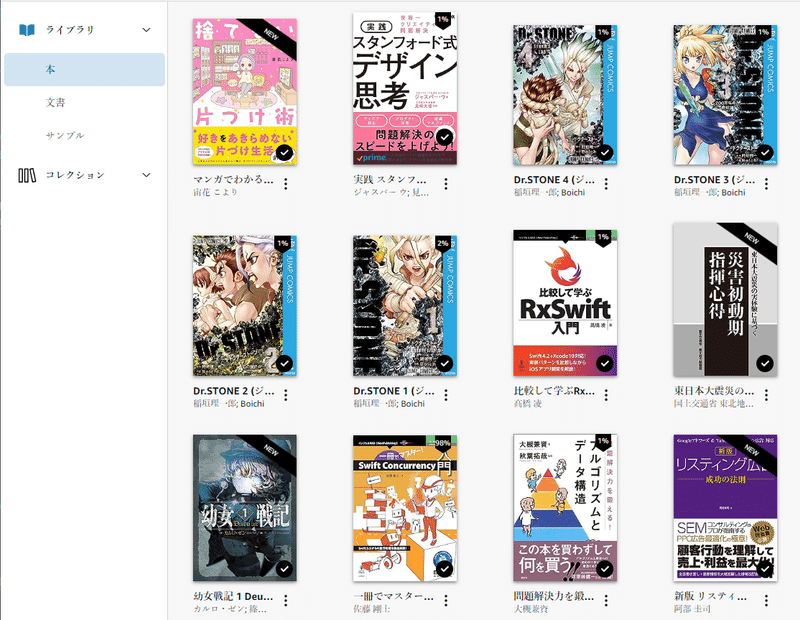Open the 災害初動期指揮心得 book cover

(x=726, y=300)
